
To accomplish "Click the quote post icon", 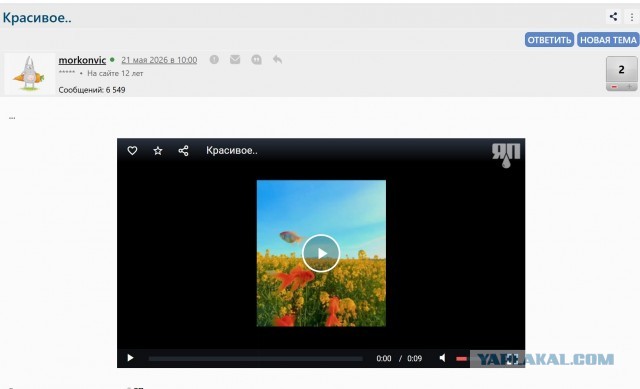I will [256, 60].
